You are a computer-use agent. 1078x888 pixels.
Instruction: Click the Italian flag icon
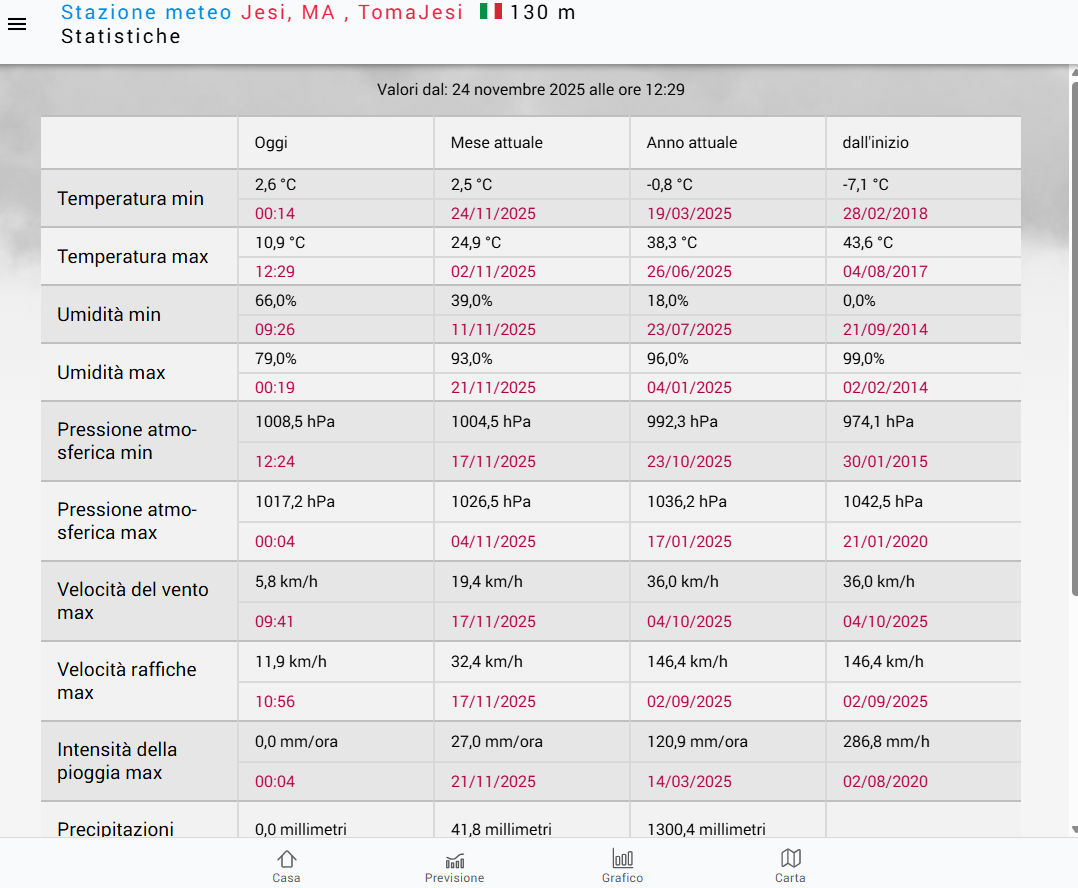click(x=491, y=12)
